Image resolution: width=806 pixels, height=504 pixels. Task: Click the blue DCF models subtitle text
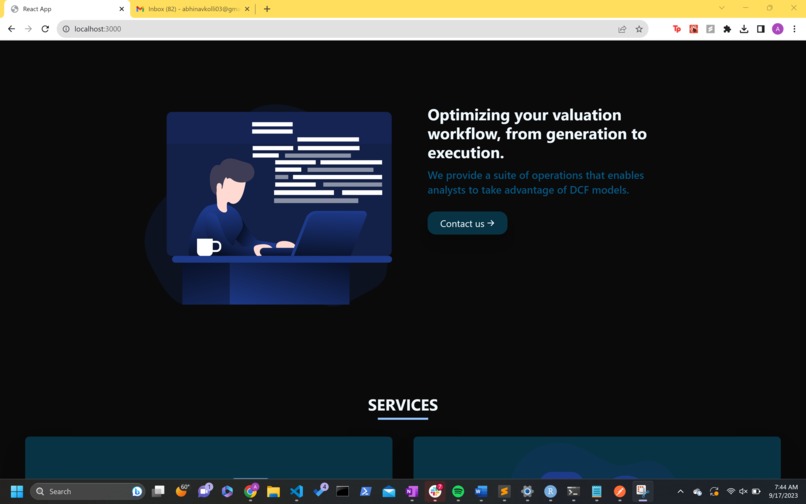tap(536, 183)
